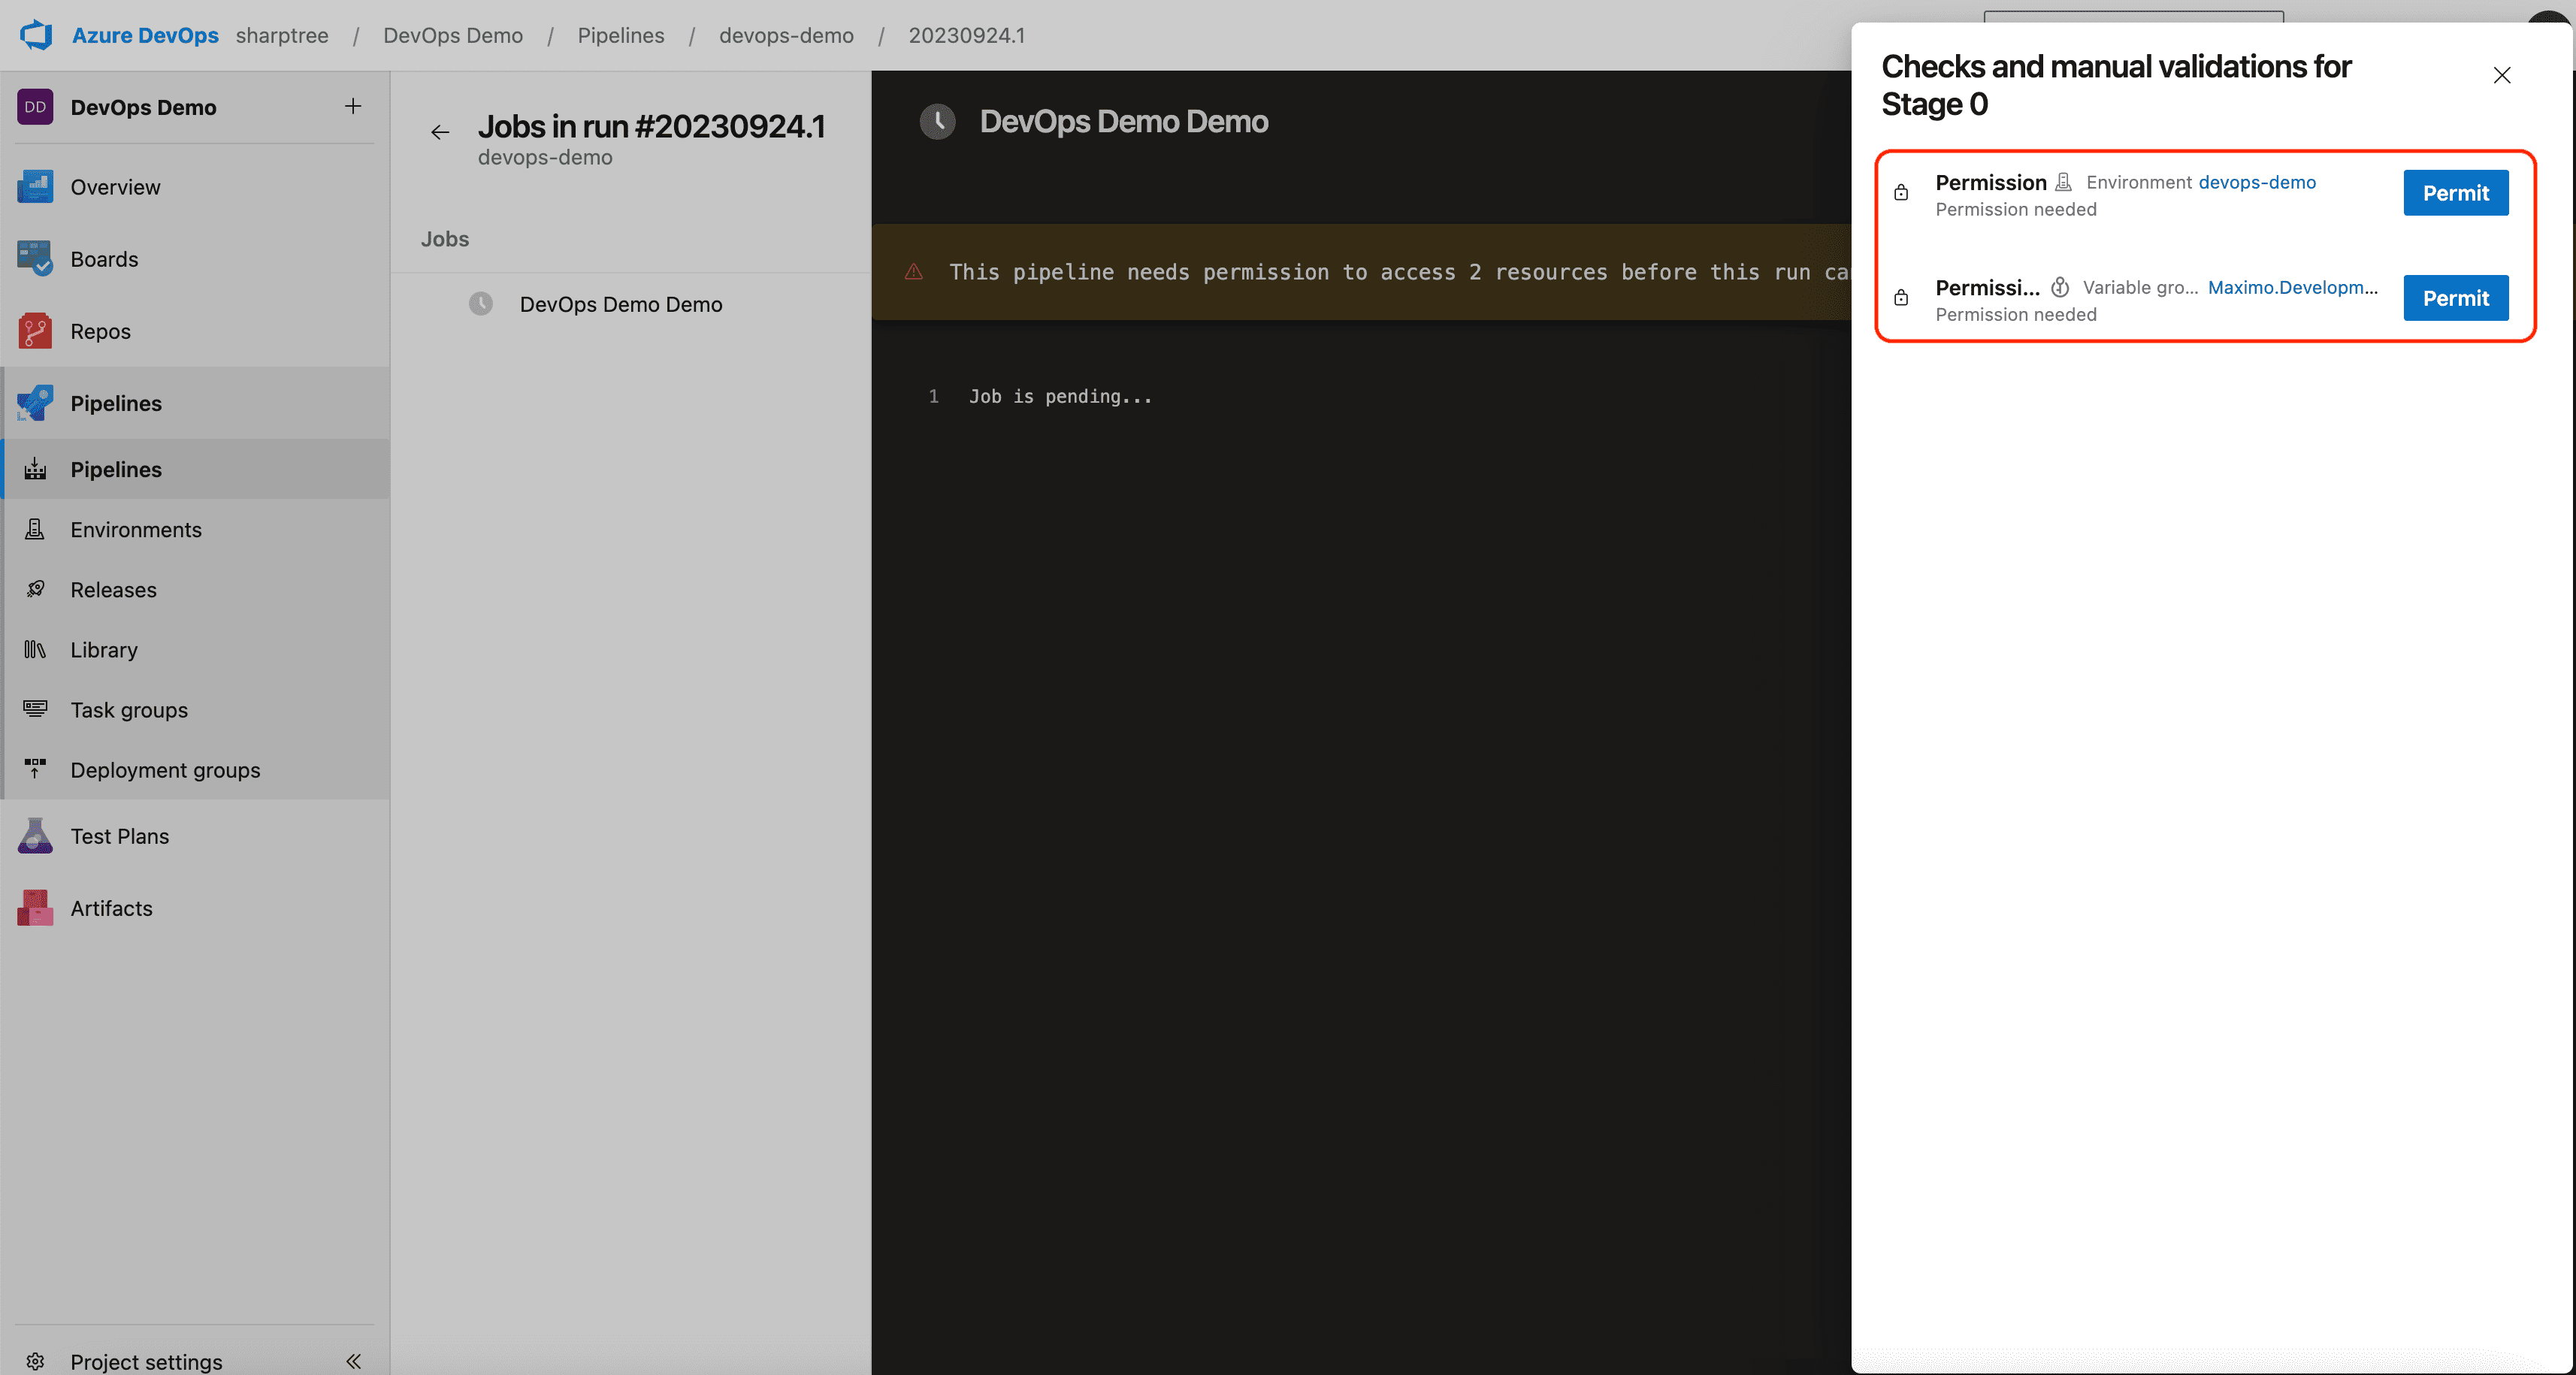Click the Deployment groups icon
This screenshot has width=2576, height=1375.
pyautogui.click(x=35, y=769)
